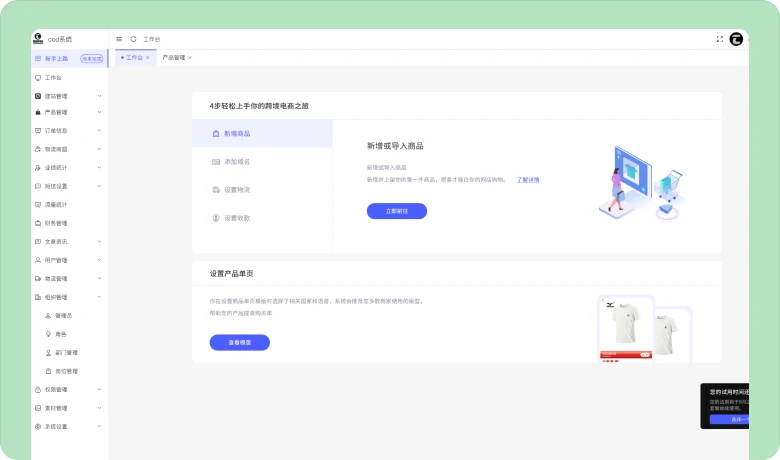Open the user avatar in top-right corner

[x=736, y=39]
